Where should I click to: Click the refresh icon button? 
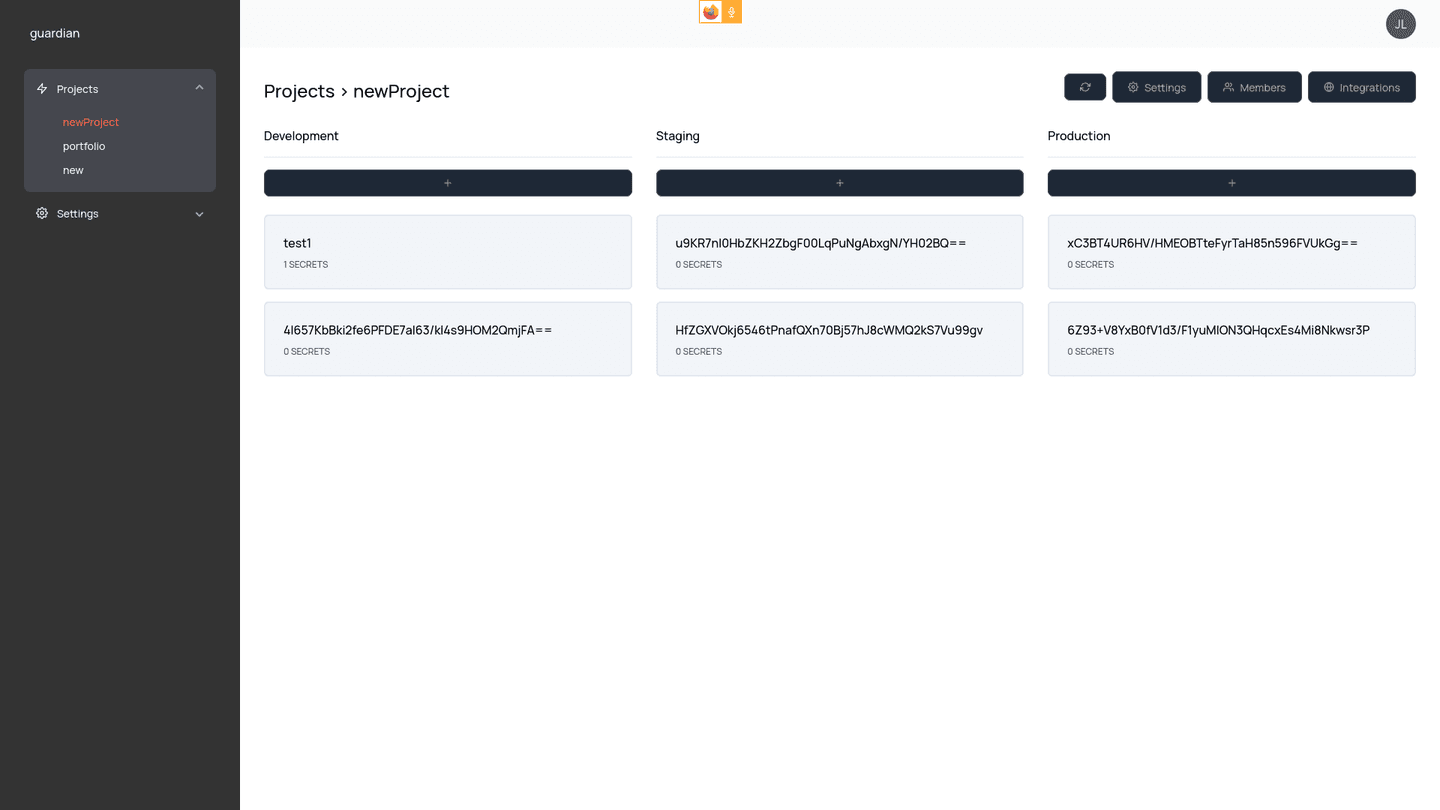pos(1085,87)
